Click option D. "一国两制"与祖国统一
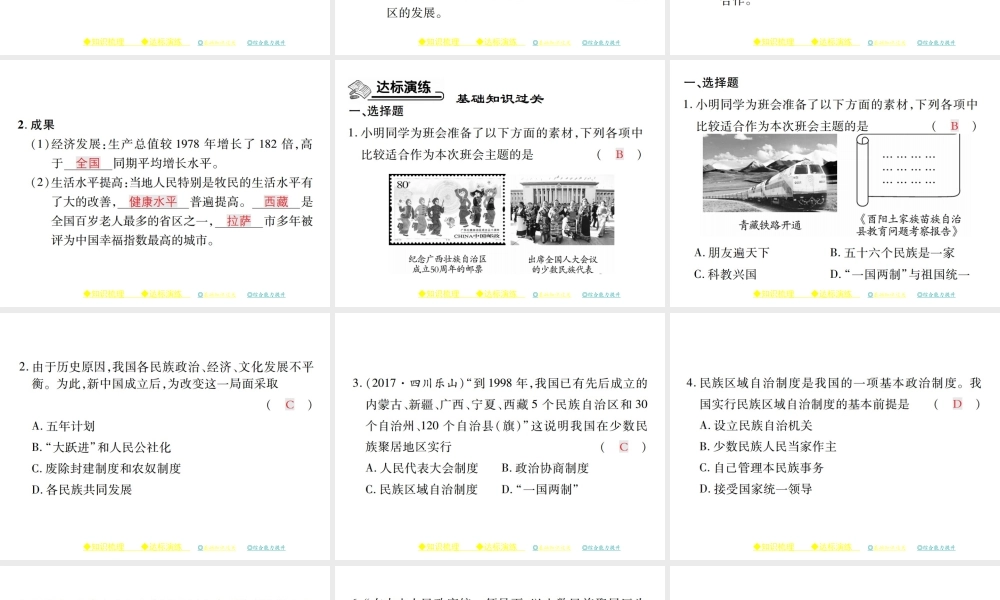This screenshot has width=1000, height=600. pos(900,275)
